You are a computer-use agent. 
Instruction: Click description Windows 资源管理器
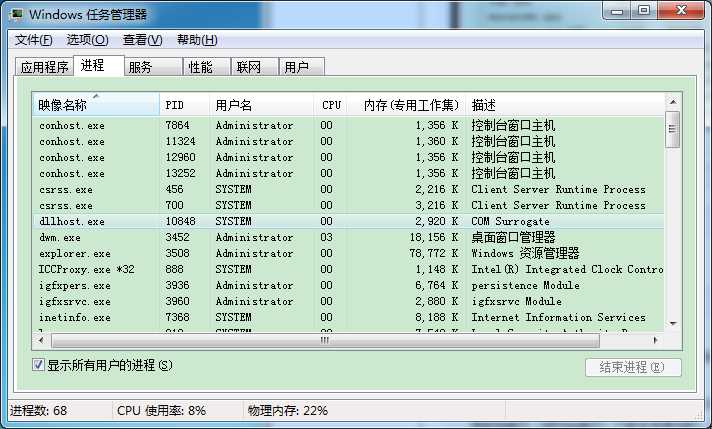tap(525, 253)
